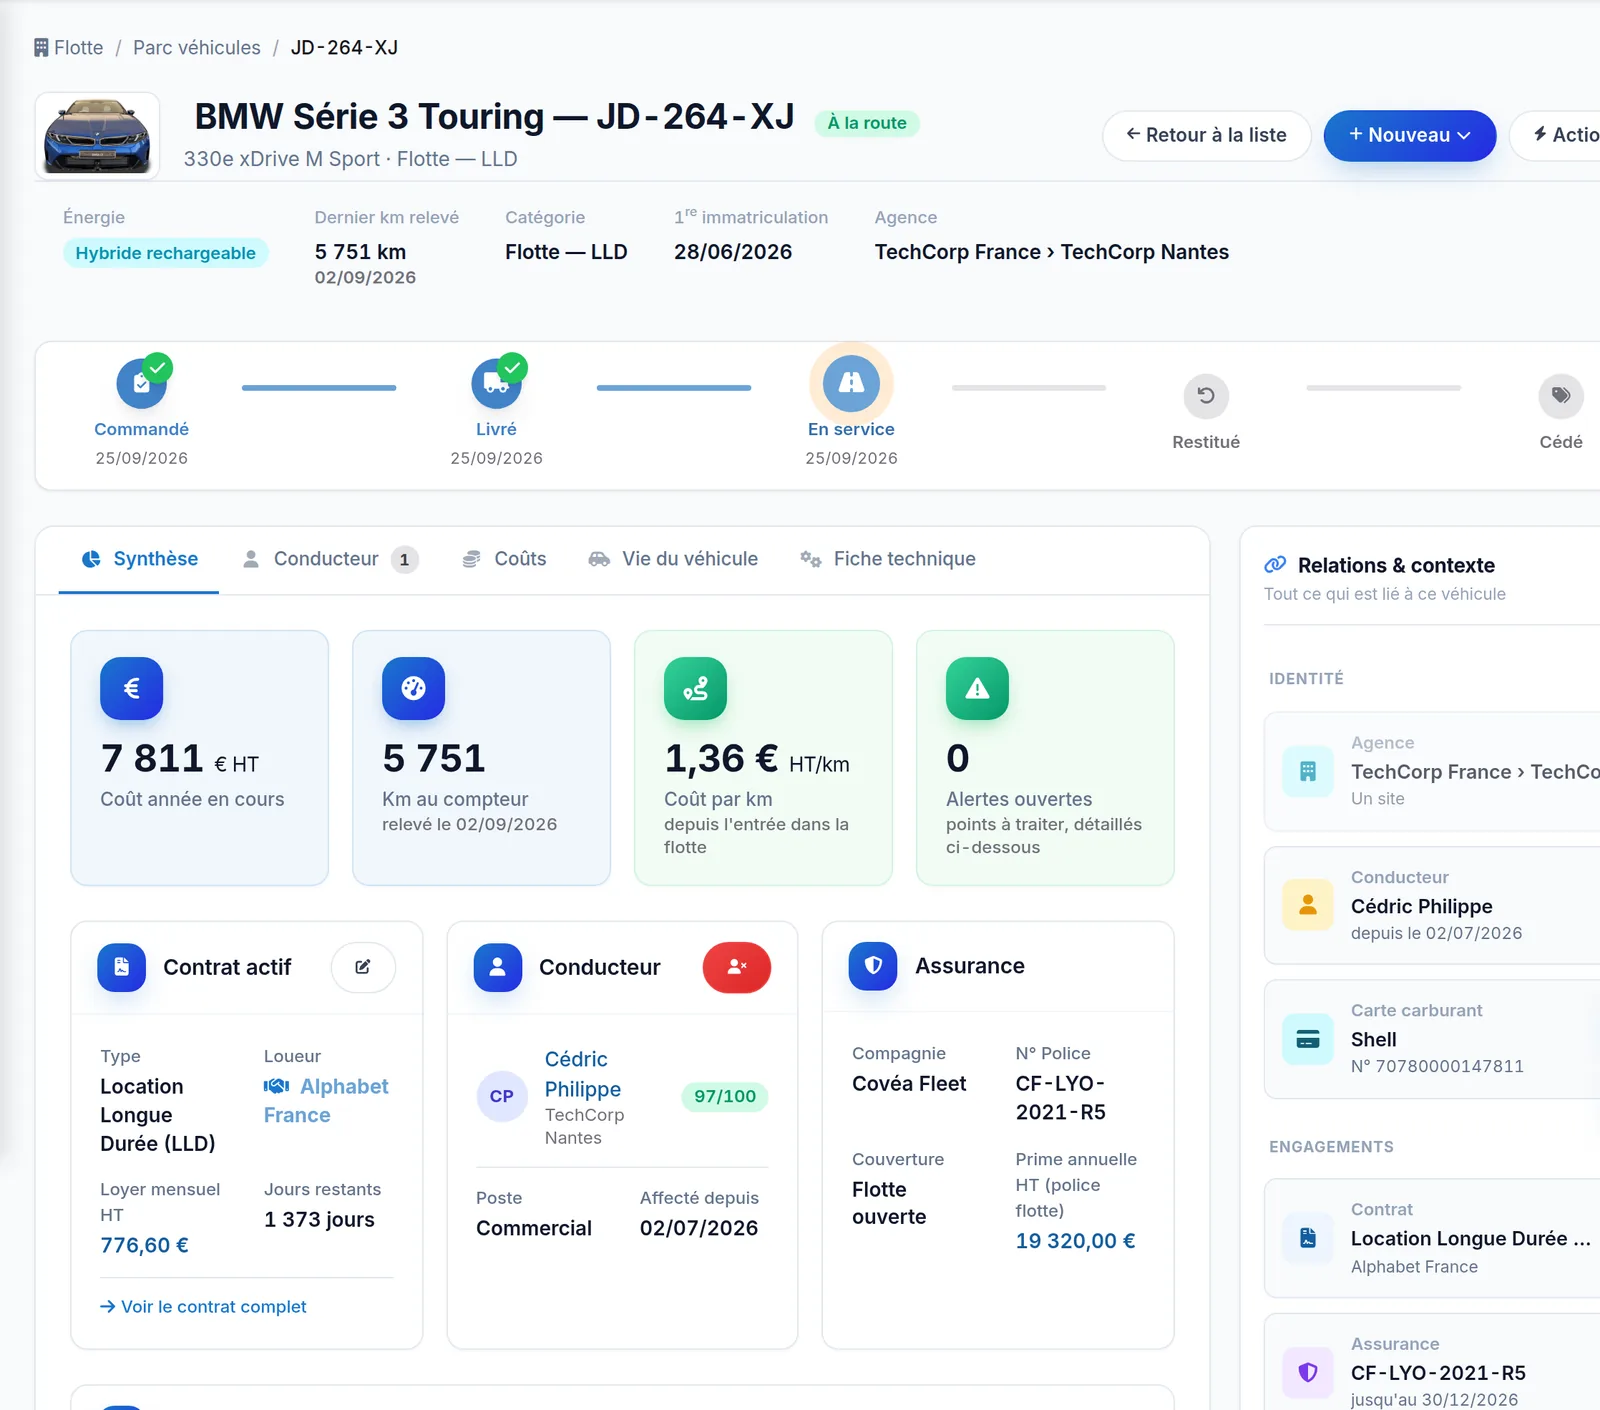1600x1410 pixels.
Task: Open the Nouveau dropdown menu
Action: point(1410,135)
